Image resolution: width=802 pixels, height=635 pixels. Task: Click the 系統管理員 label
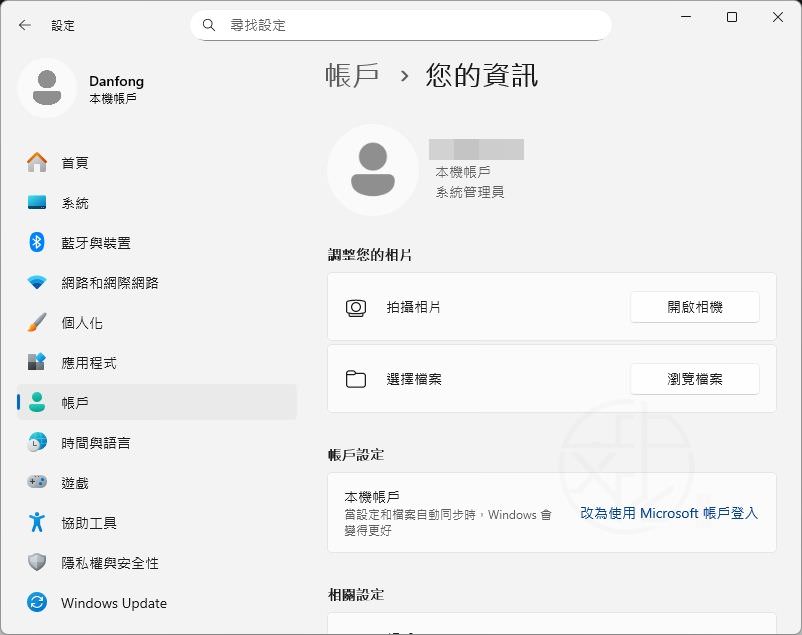(470, 192)
